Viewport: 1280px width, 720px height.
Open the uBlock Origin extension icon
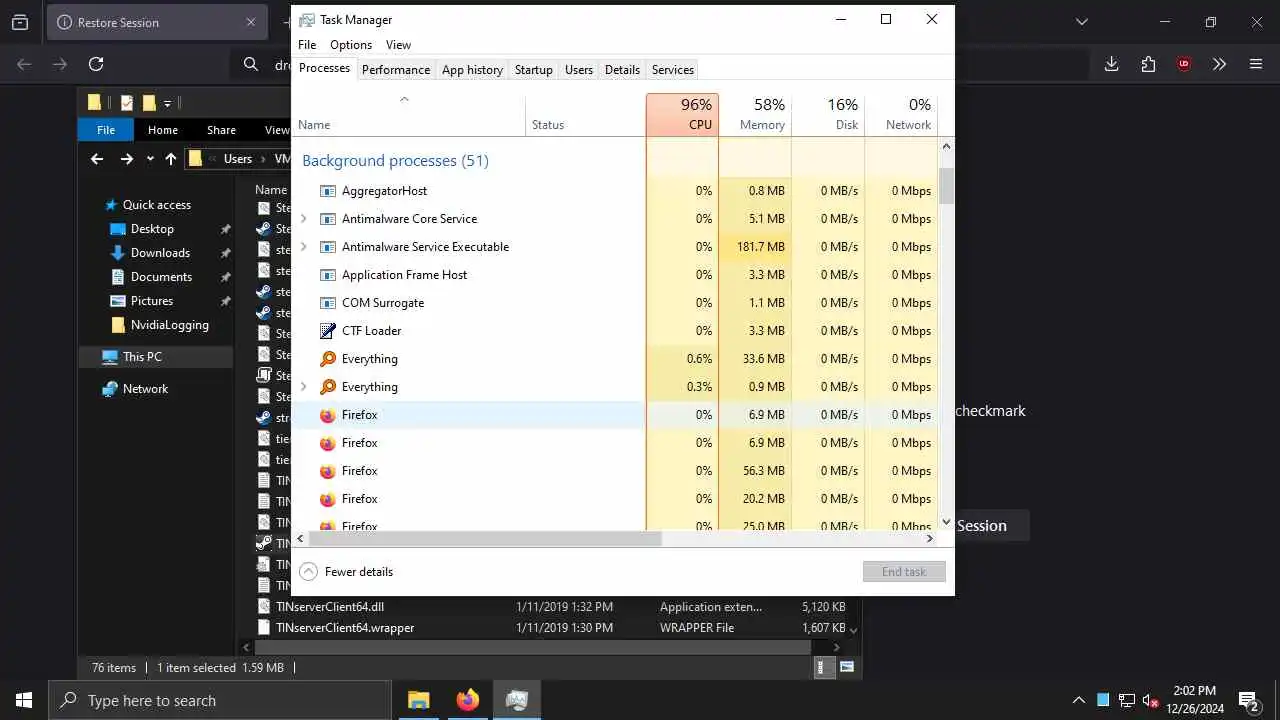(1184, 64)
